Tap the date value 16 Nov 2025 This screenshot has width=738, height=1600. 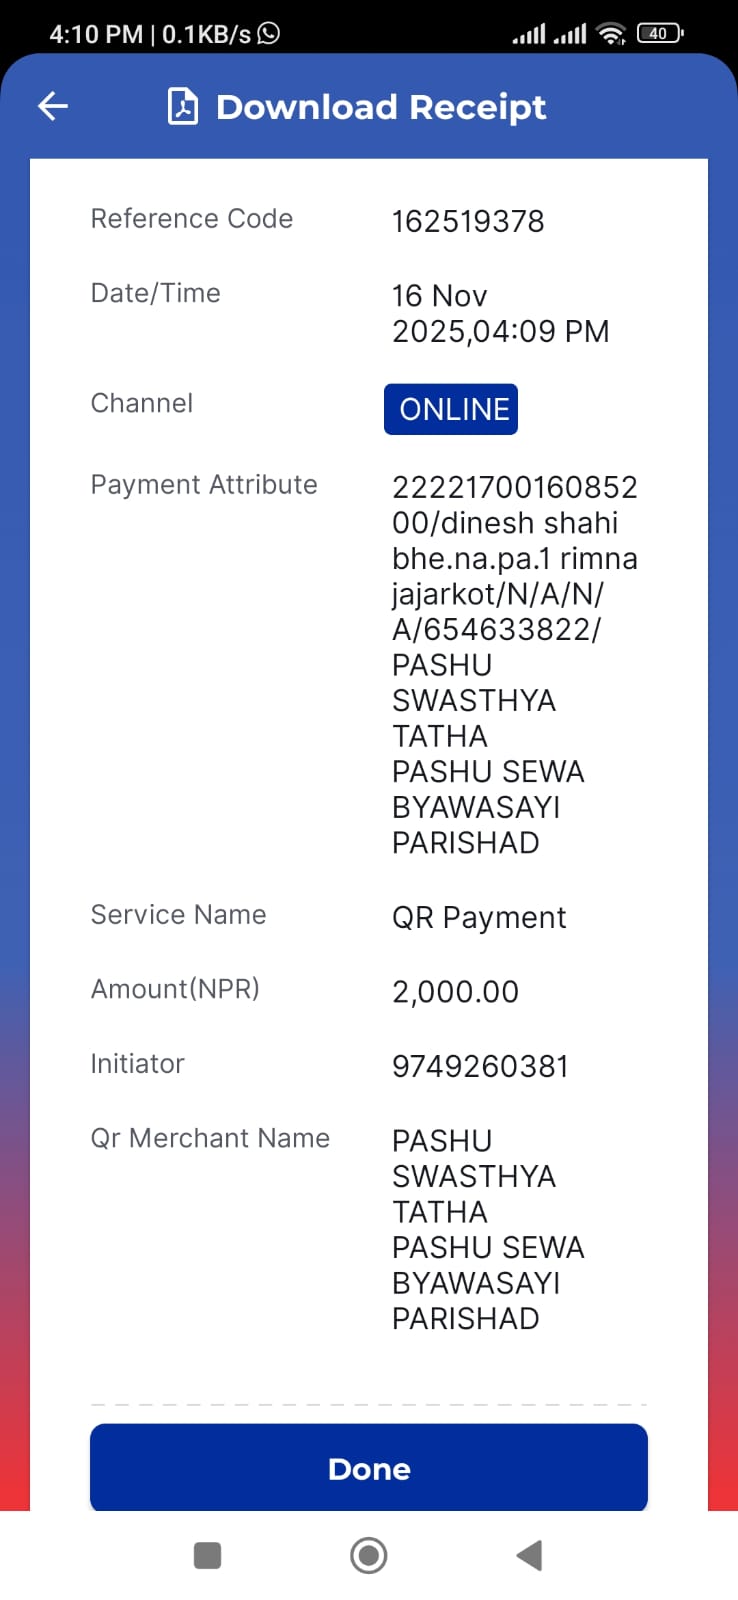point(500,313)
